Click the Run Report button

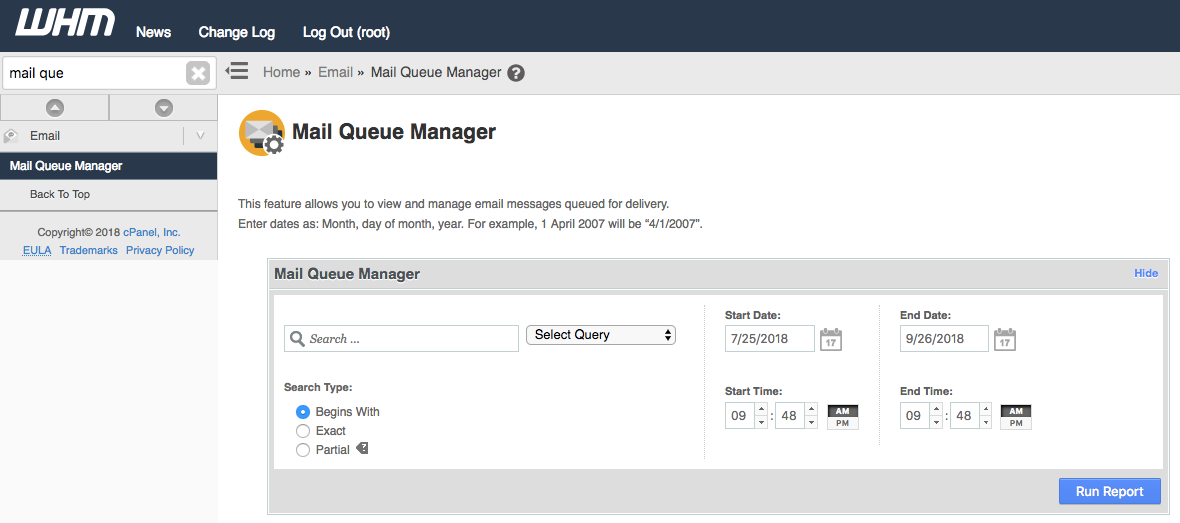(x=1109, y=491)
